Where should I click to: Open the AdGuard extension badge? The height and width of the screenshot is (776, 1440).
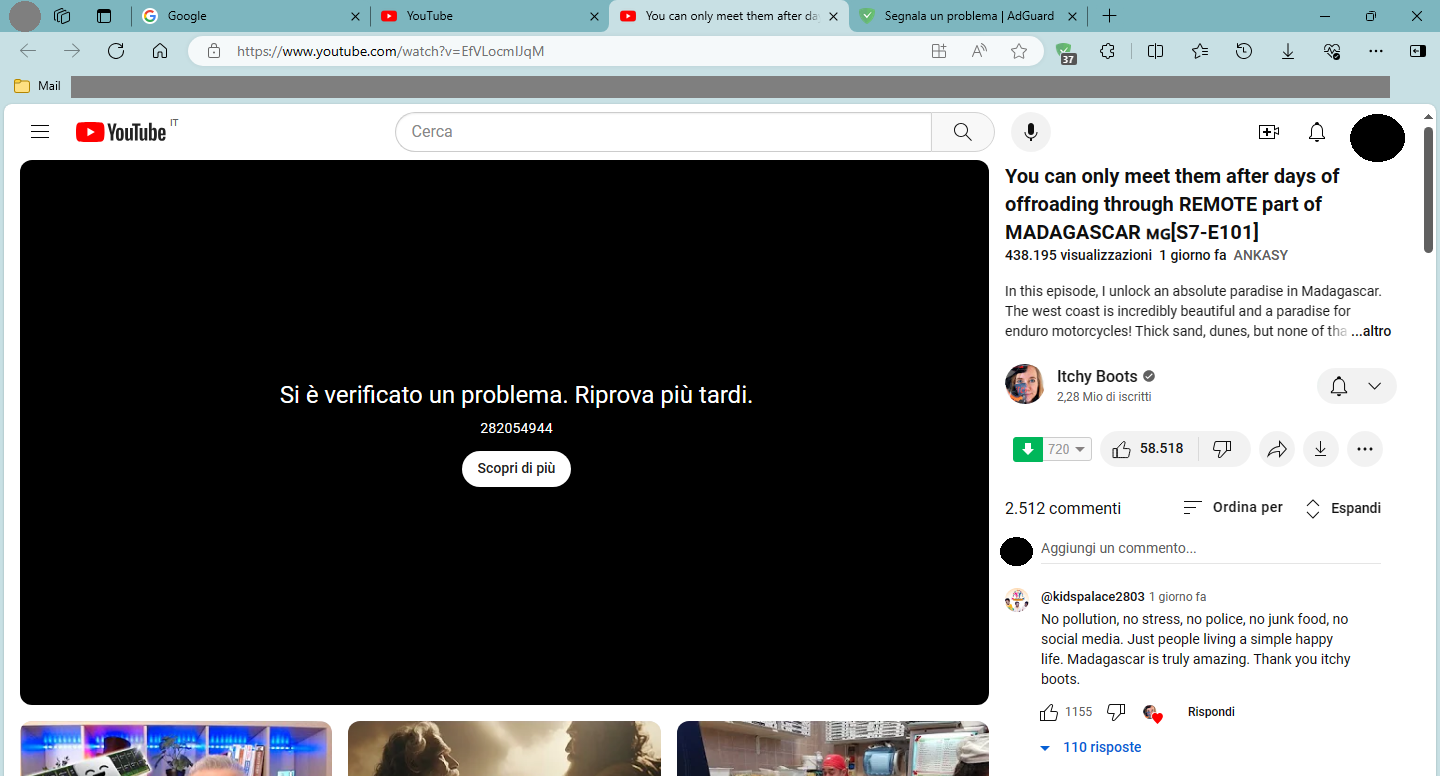[x=1065, y=51]
